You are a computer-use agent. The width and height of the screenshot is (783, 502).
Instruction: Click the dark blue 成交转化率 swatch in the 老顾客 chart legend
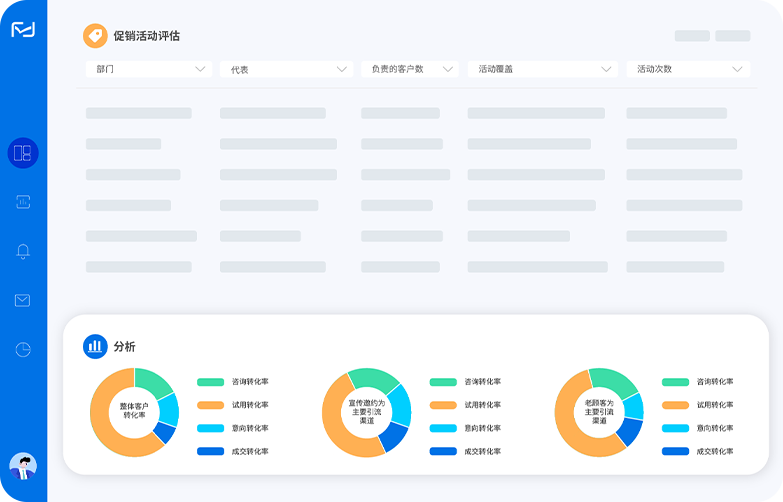point(675,452)
